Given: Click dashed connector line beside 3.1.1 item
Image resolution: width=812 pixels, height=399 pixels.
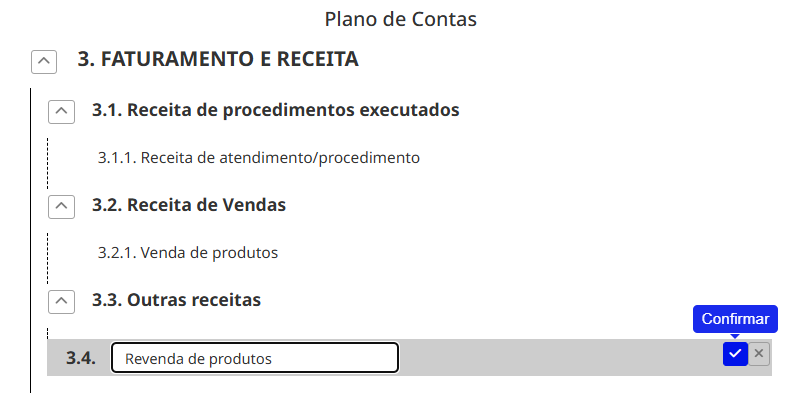Looking at the screenshot, I should pyautogui.click(x=48, y=163).
